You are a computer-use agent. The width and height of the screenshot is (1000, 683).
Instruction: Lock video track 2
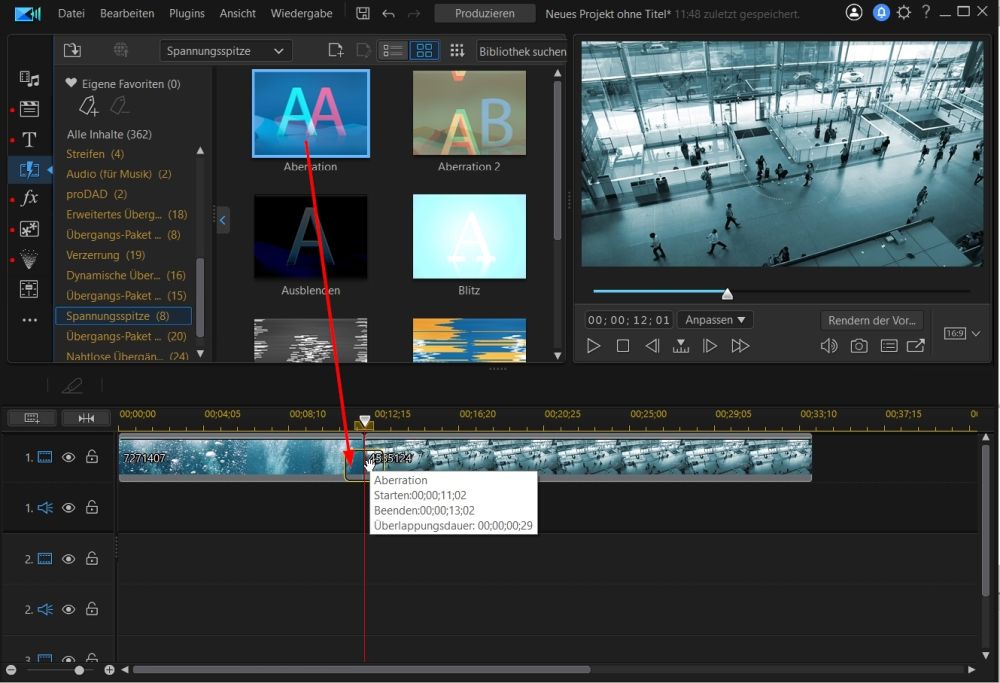click(x=92, y=558)
